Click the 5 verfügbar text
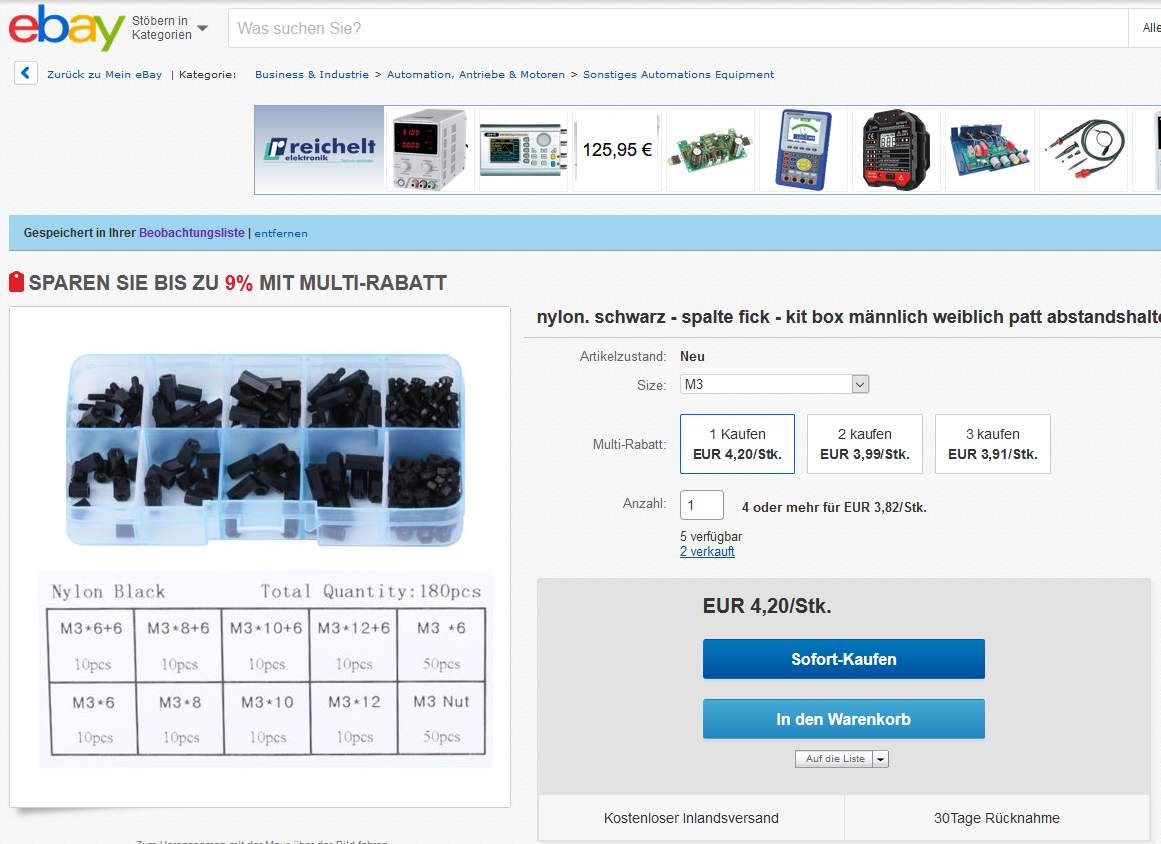Viewport: 1161px width, 844px height. coord(711,536)
